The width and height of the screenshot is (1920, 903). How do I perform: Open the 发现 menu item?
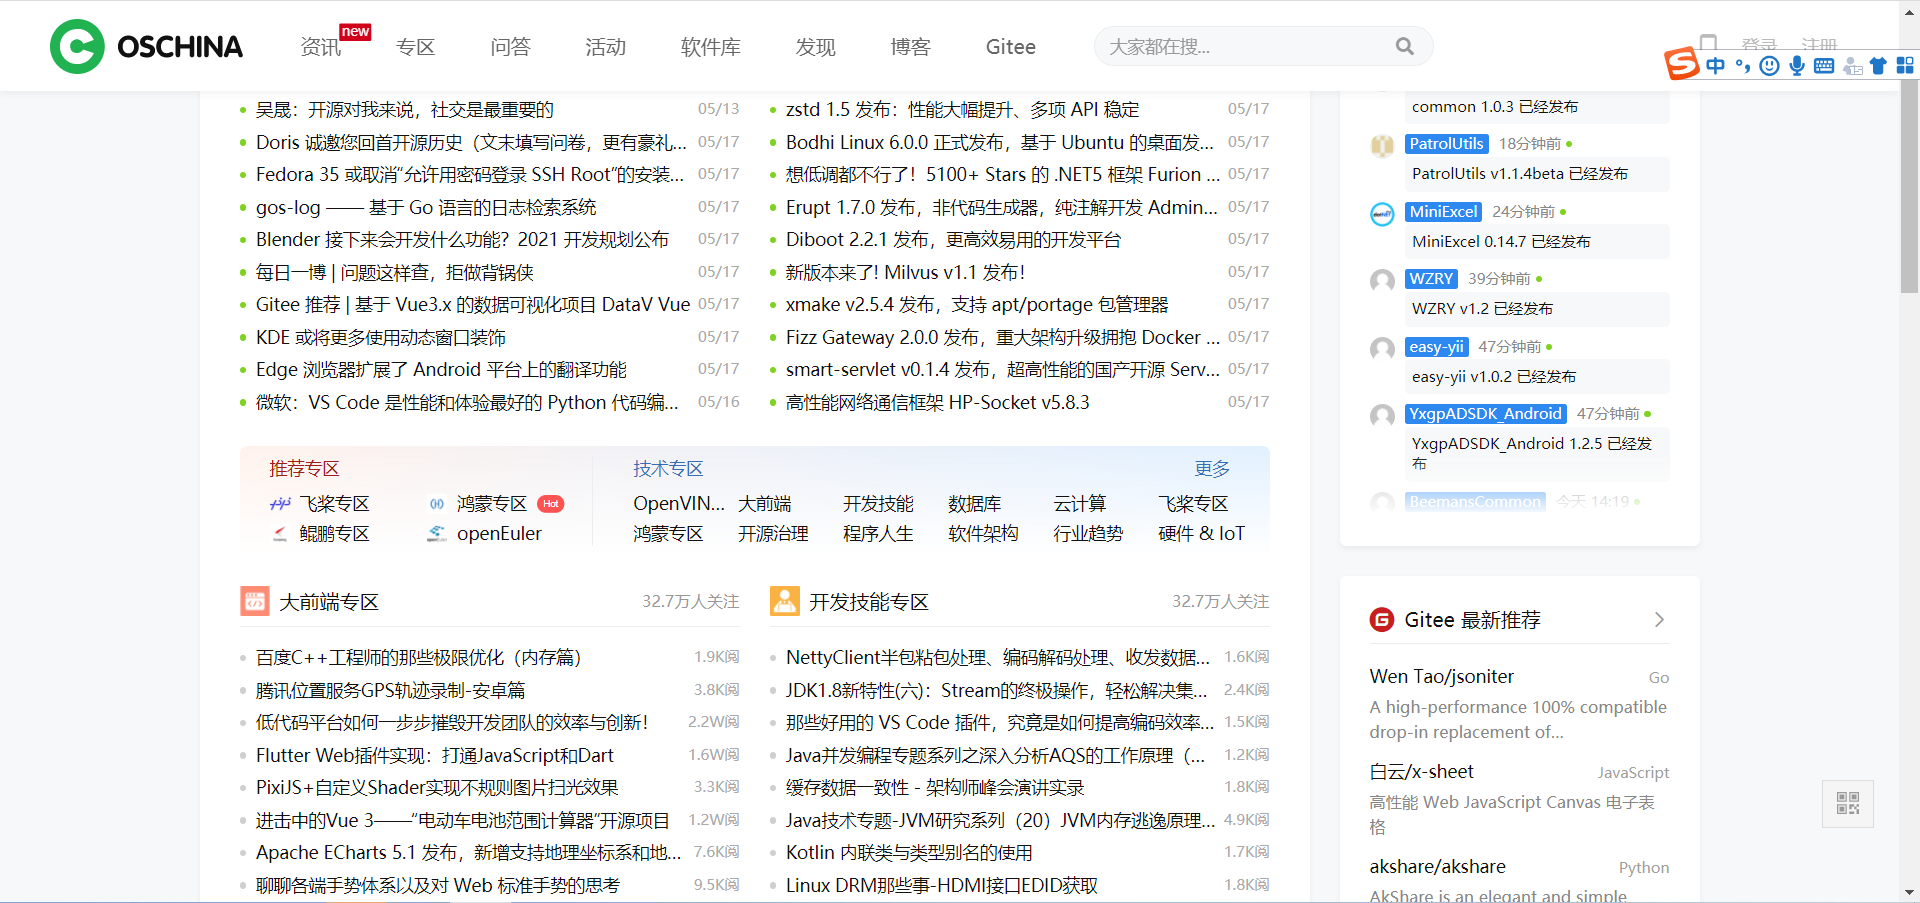815,47
